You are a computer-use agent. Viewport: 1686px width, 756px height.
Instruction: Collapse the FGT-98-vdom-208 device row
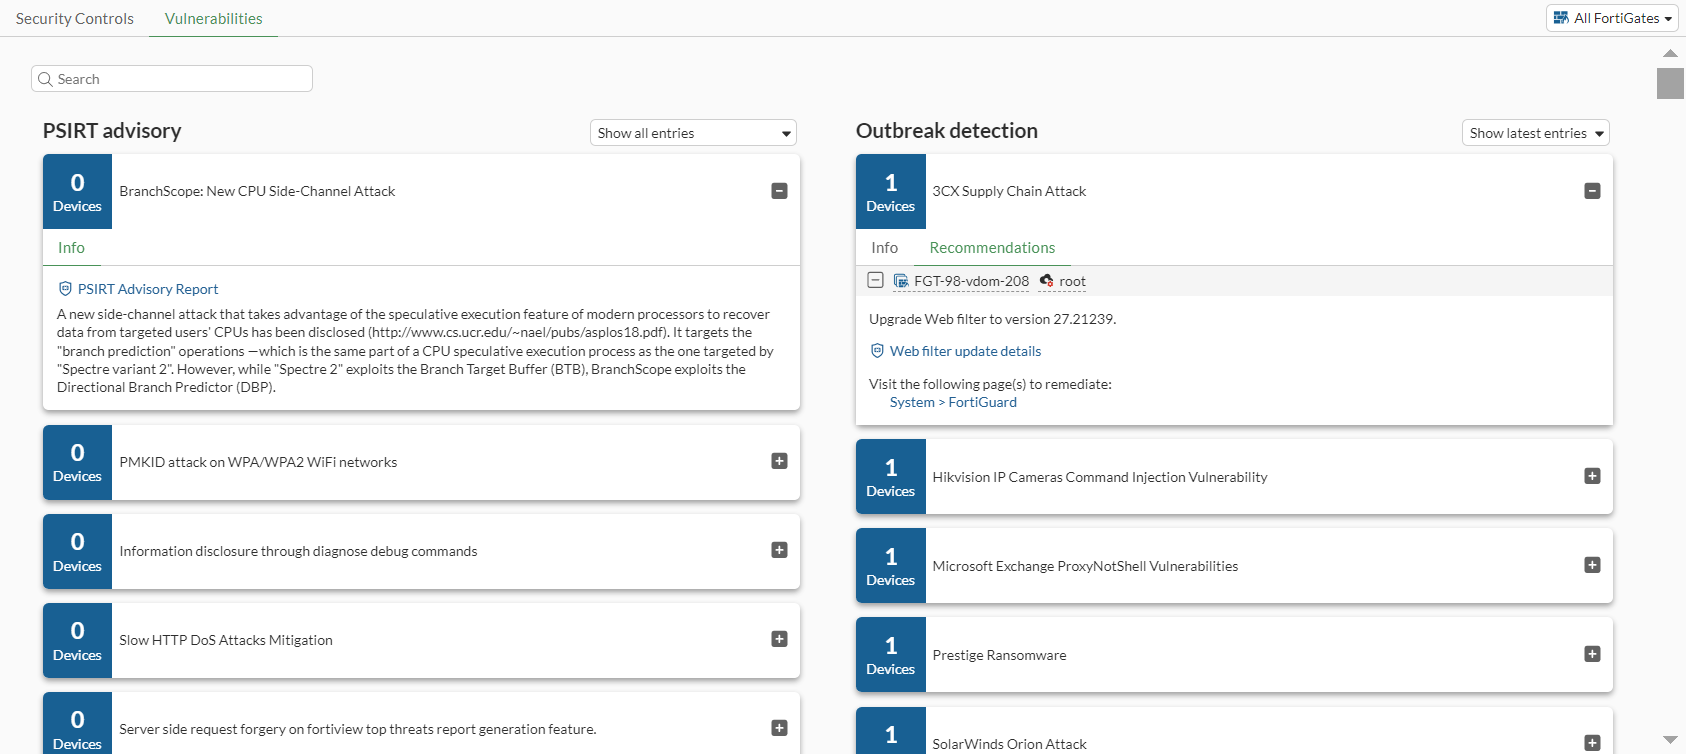coord(875,281)
